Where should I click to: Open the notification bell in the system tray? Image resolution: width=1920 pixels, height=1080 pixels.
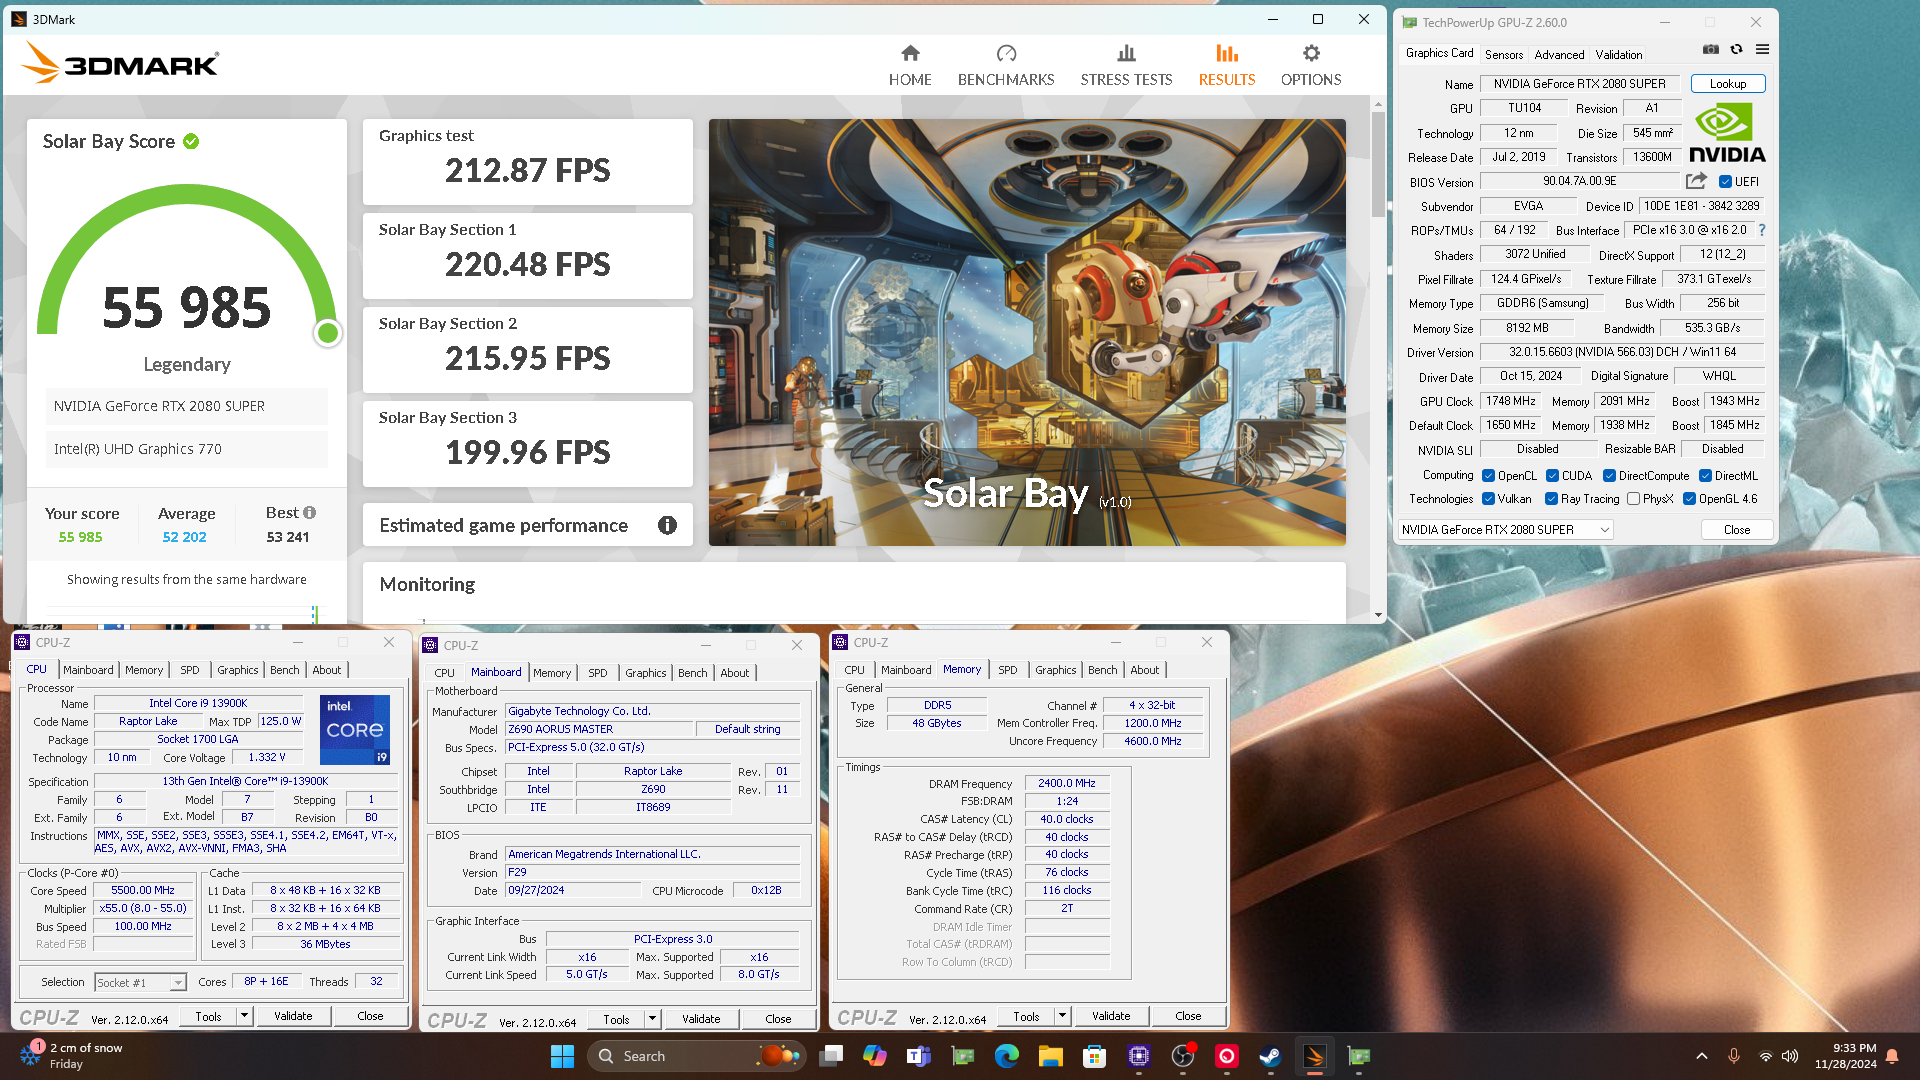(1892, 1056)
